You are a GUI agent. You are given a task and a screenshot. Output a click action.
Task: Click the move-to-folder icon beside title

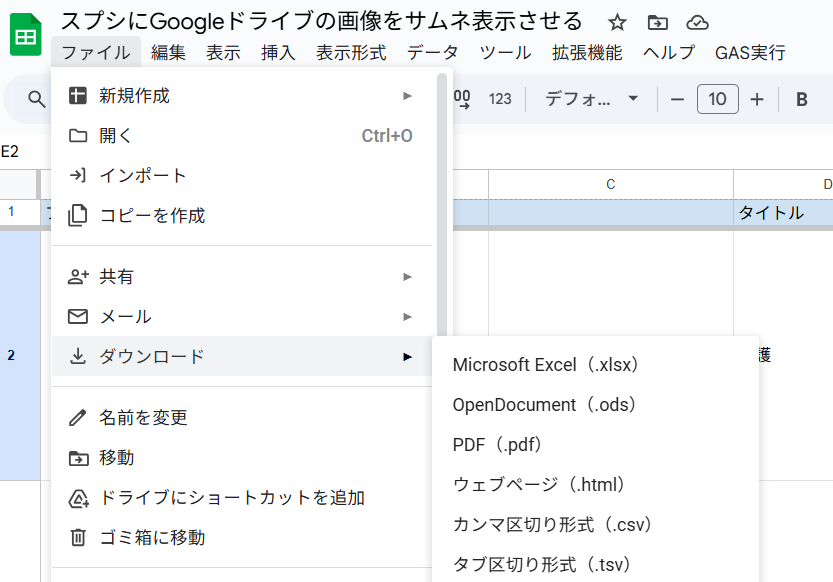click(x=657, y=22)
